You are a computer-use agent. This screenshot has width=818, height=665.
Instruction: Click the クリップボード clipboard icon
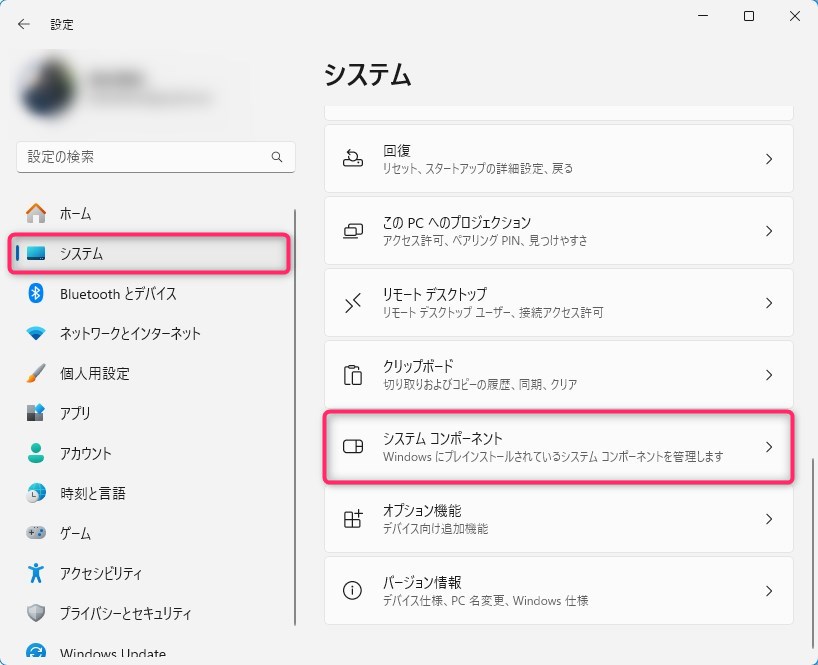pos(353,375)
